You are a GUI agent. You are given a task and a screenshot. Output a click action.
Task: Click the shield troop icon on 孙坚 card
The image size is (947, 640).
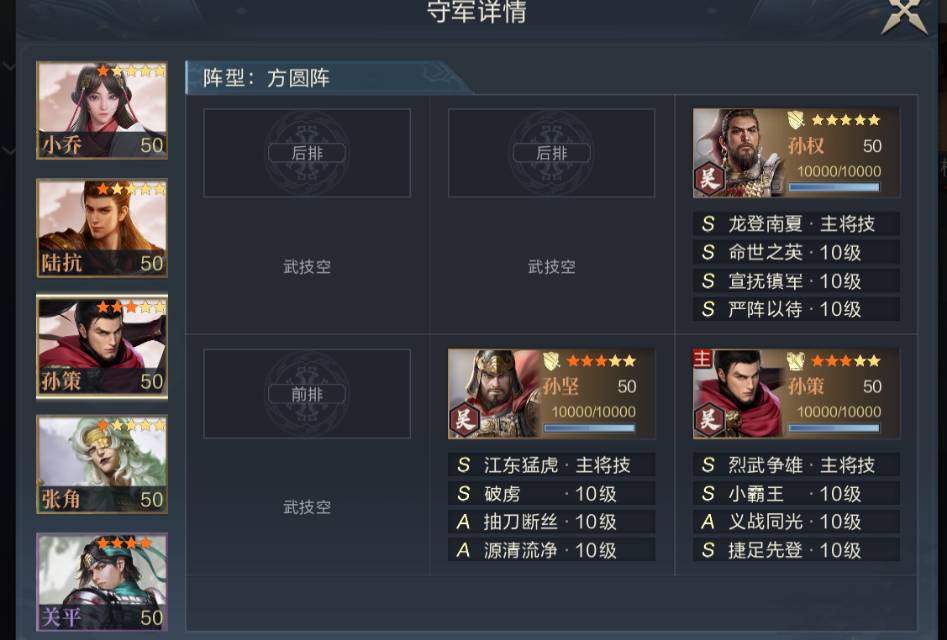551,361
